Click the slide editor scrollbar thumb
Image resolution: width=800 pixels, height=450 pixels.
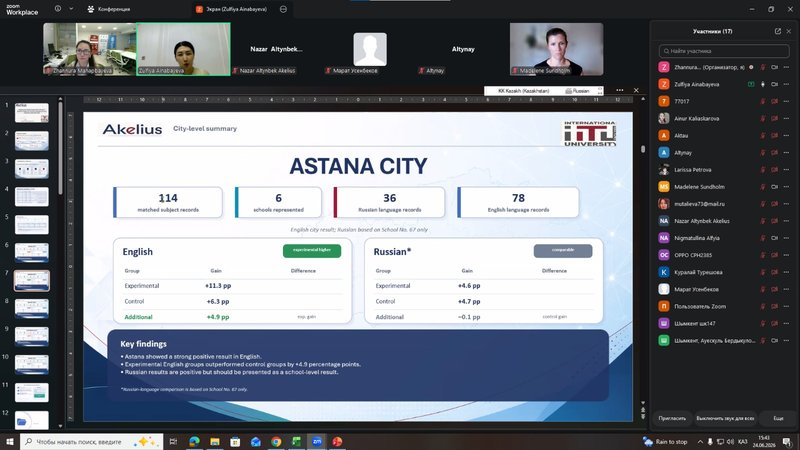643,149
